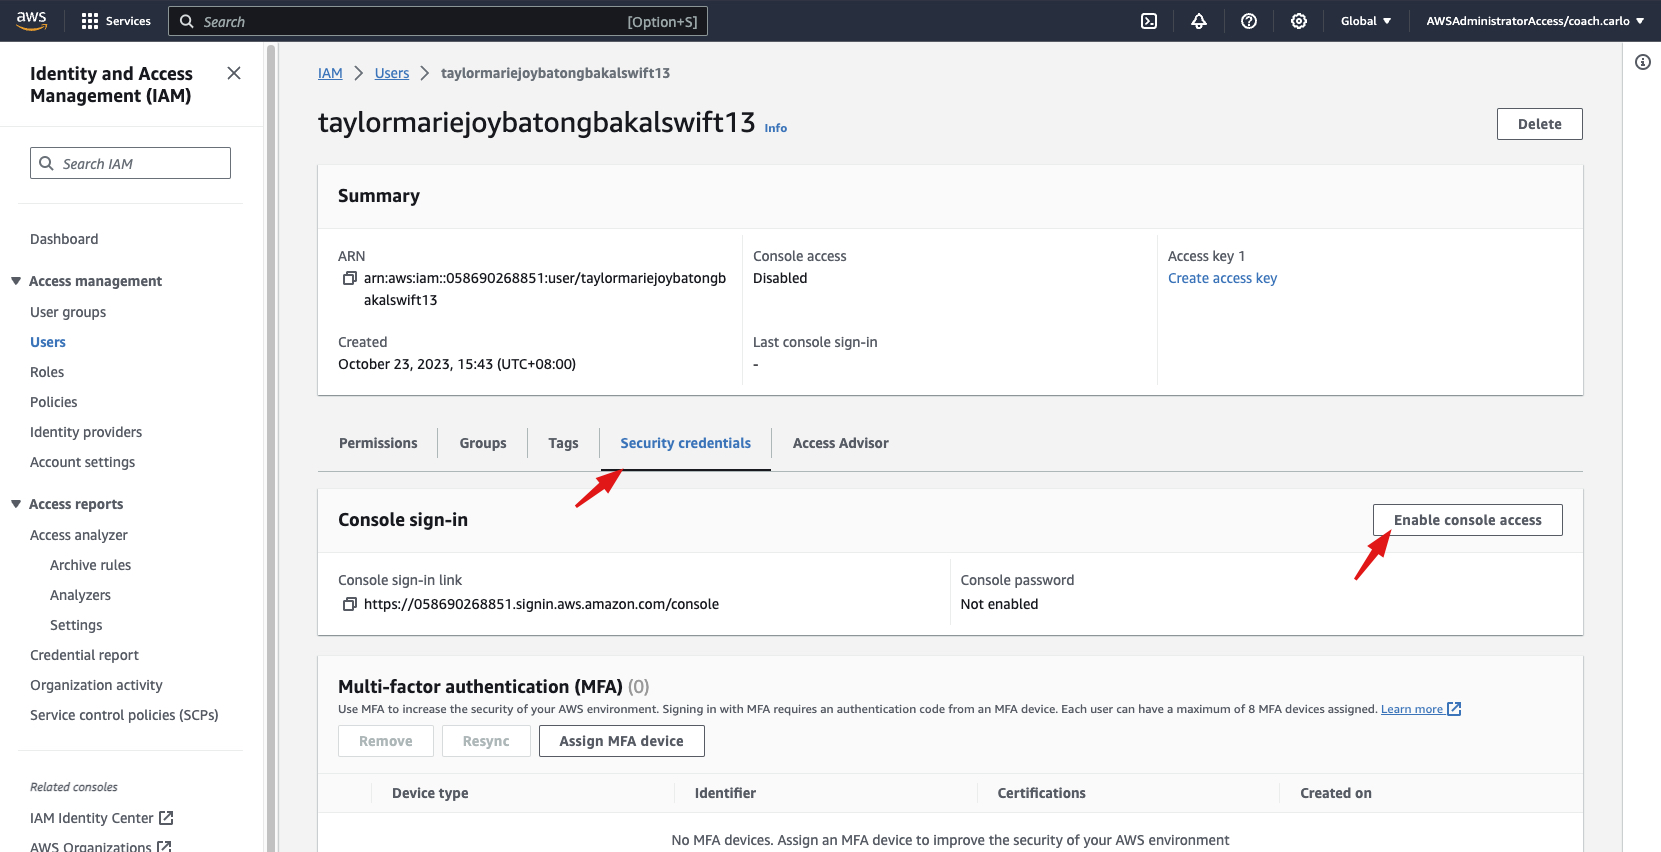
Task: Open AWS CloudShell icon in top bar
Action: [x=1149, y=21]
